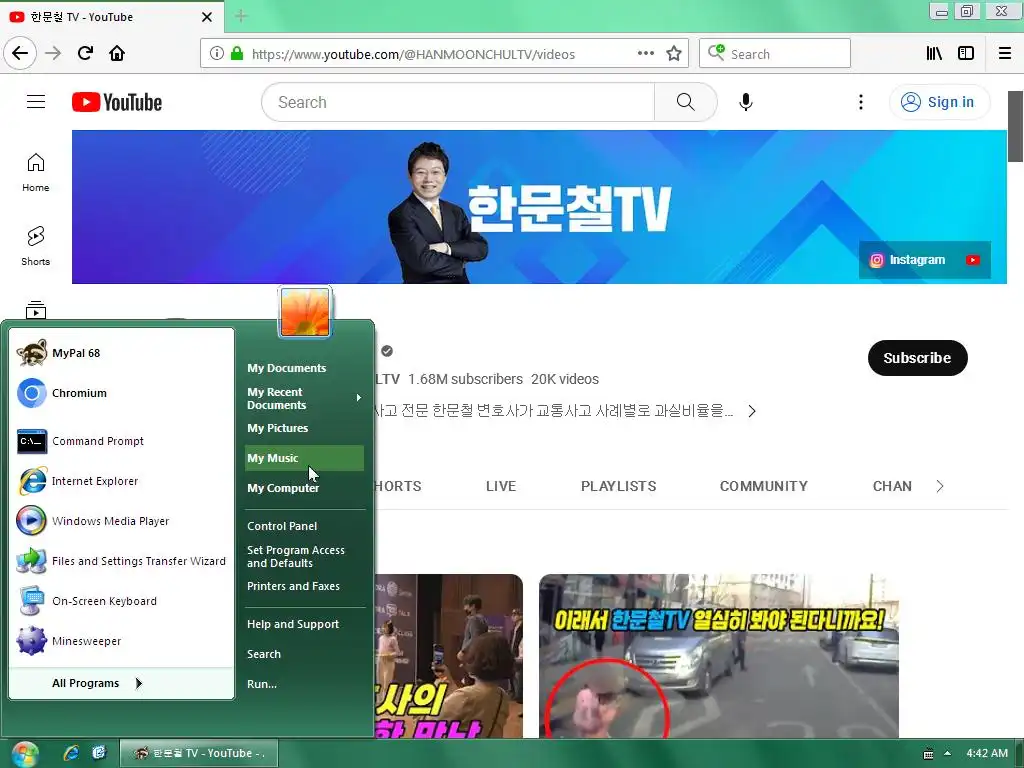Open the browser hamburger menu
Viewport: 1024px width, 768px height.
coord(1005,54)
